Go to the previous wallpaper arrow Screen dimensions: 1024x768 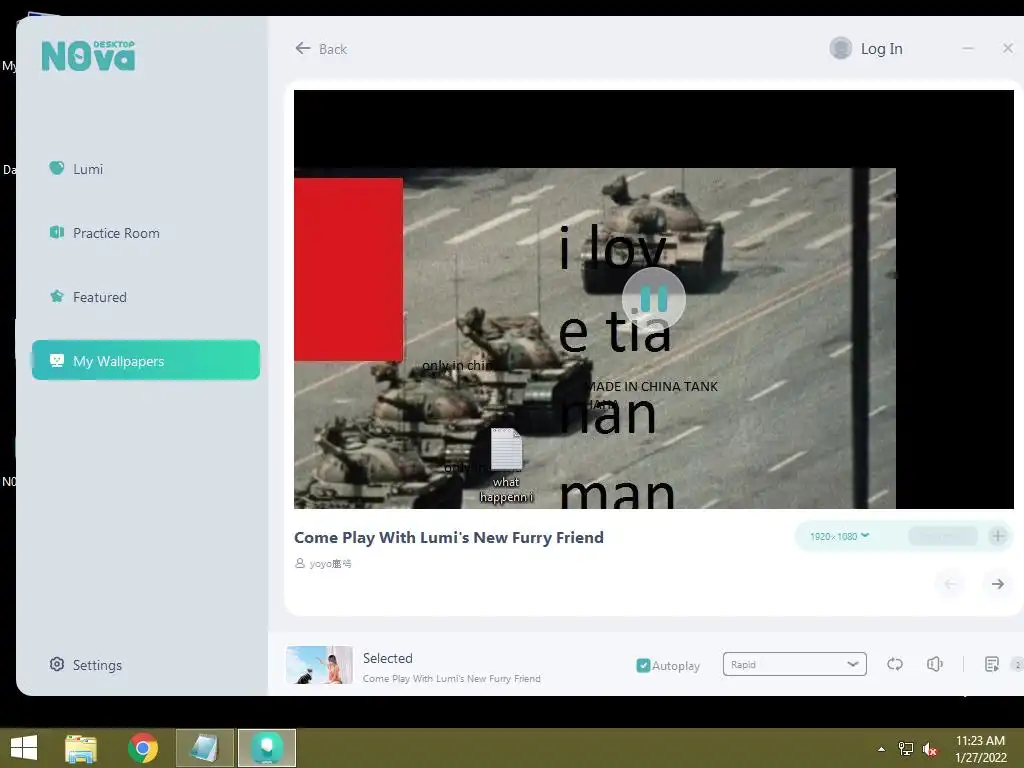950,584
